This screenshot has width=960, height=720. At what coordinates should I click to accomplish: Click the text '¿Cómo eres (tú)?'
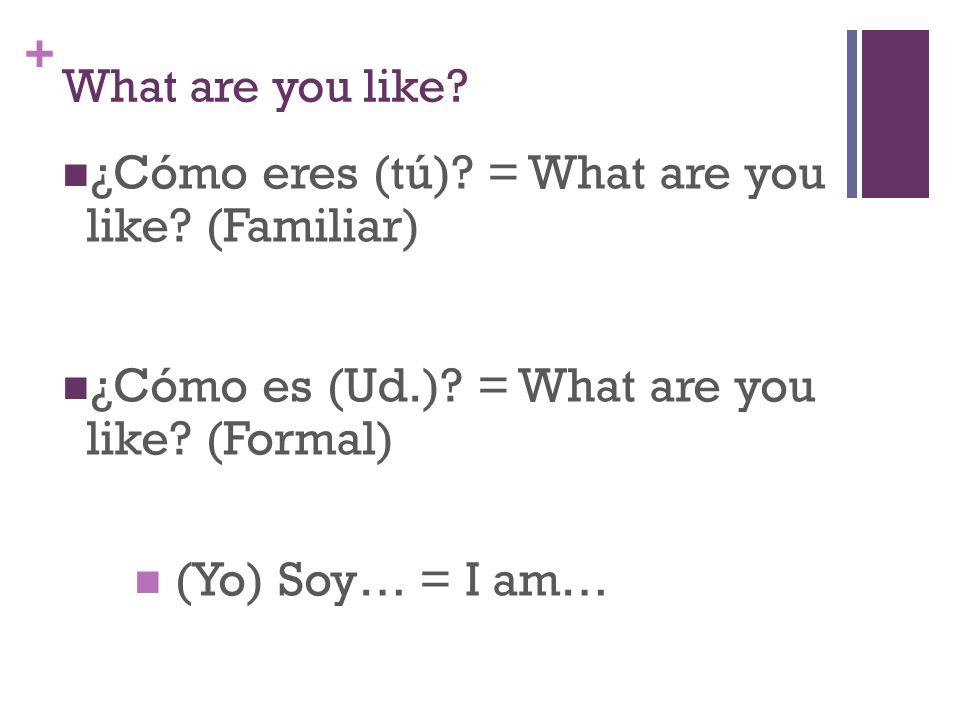(283, 176)
